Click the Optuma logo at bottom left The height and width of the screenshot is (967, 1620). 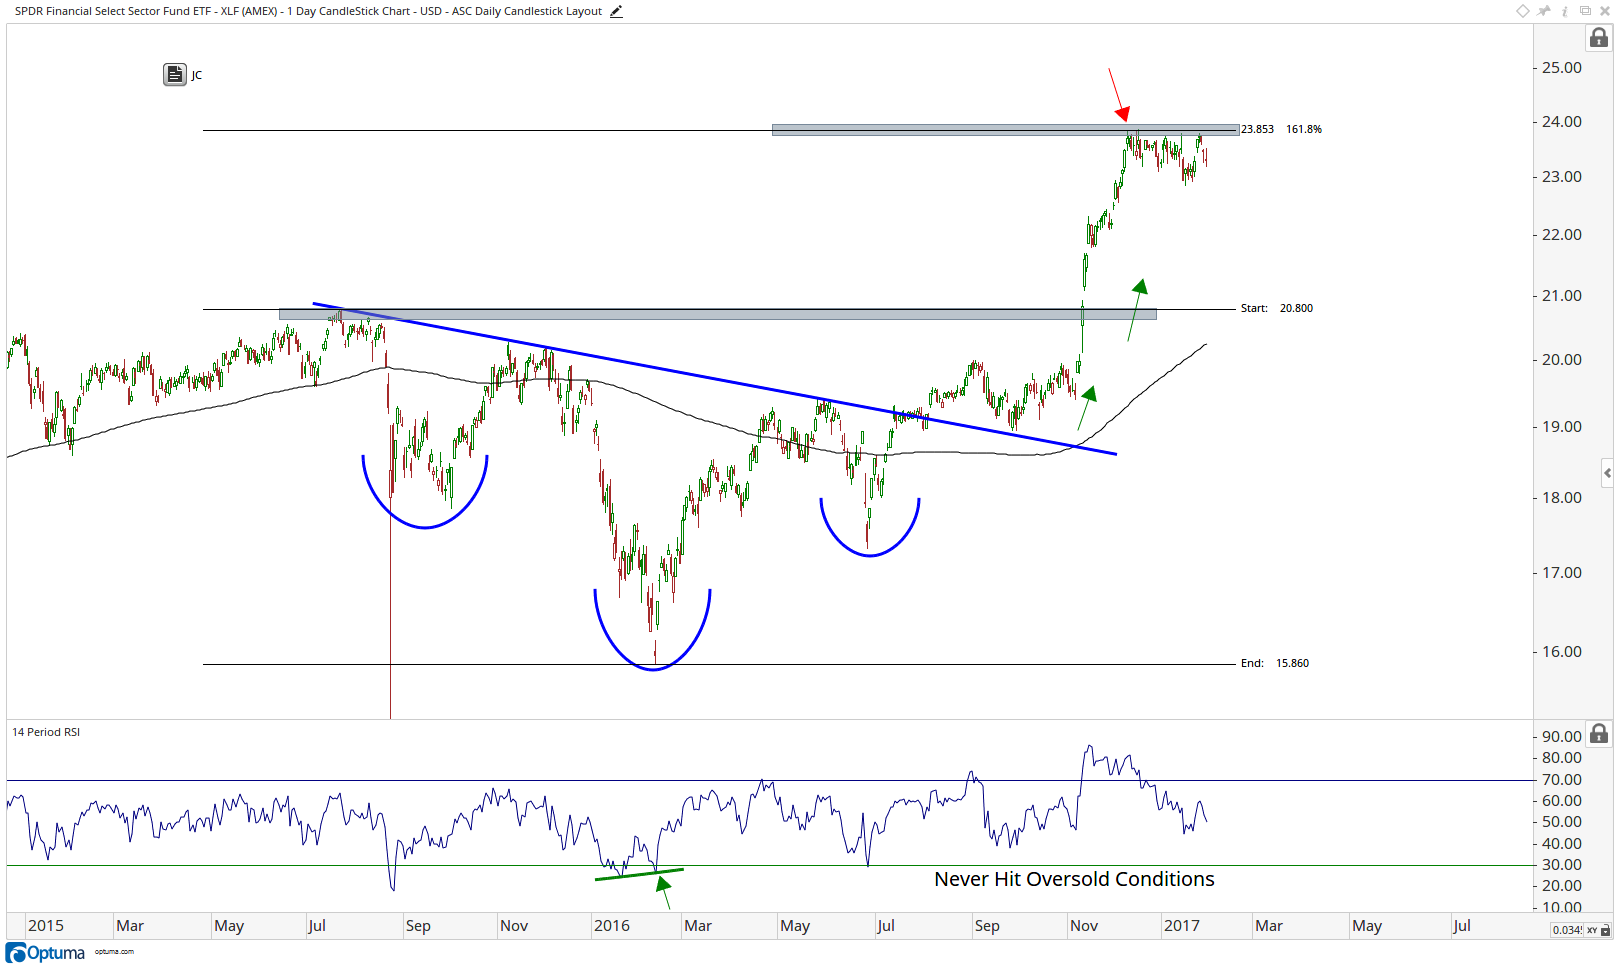(46, 953)
